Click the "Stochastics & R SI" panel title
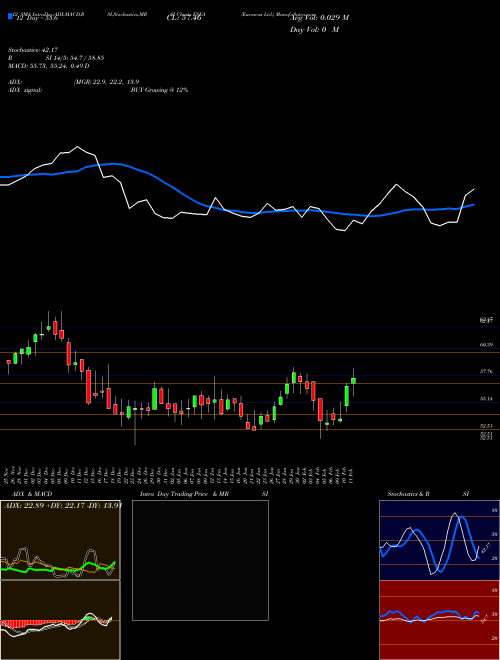The height and width of the screenshot is (660, 500). coord(428,494)
